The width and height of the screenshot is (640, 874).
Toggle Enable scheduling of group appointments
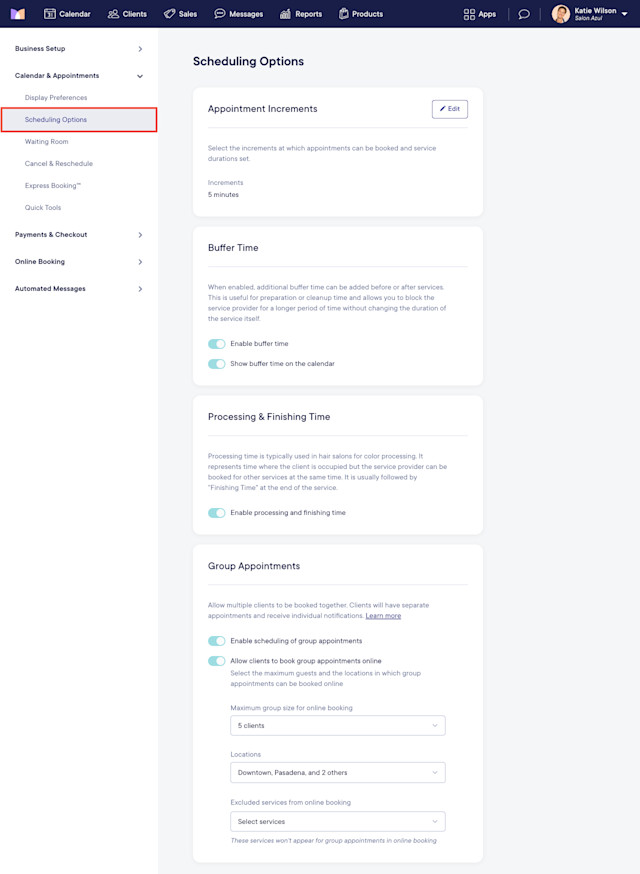click(x=217, y=641)
